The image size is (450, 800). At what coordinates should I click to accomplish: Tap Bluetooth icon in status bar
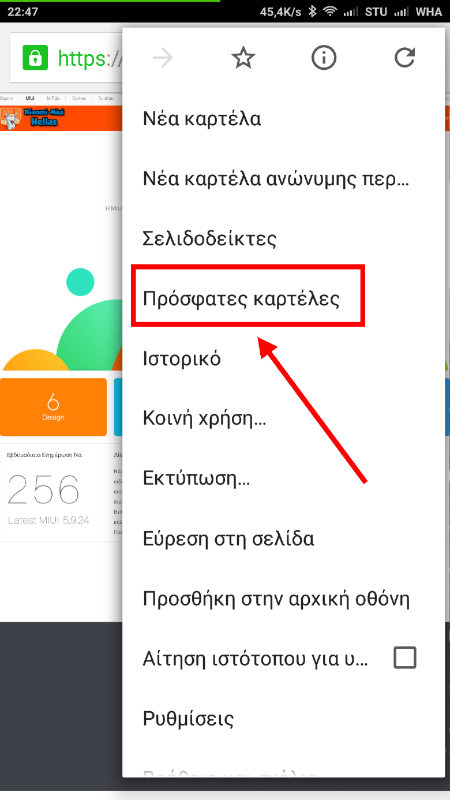coord(312,11)
